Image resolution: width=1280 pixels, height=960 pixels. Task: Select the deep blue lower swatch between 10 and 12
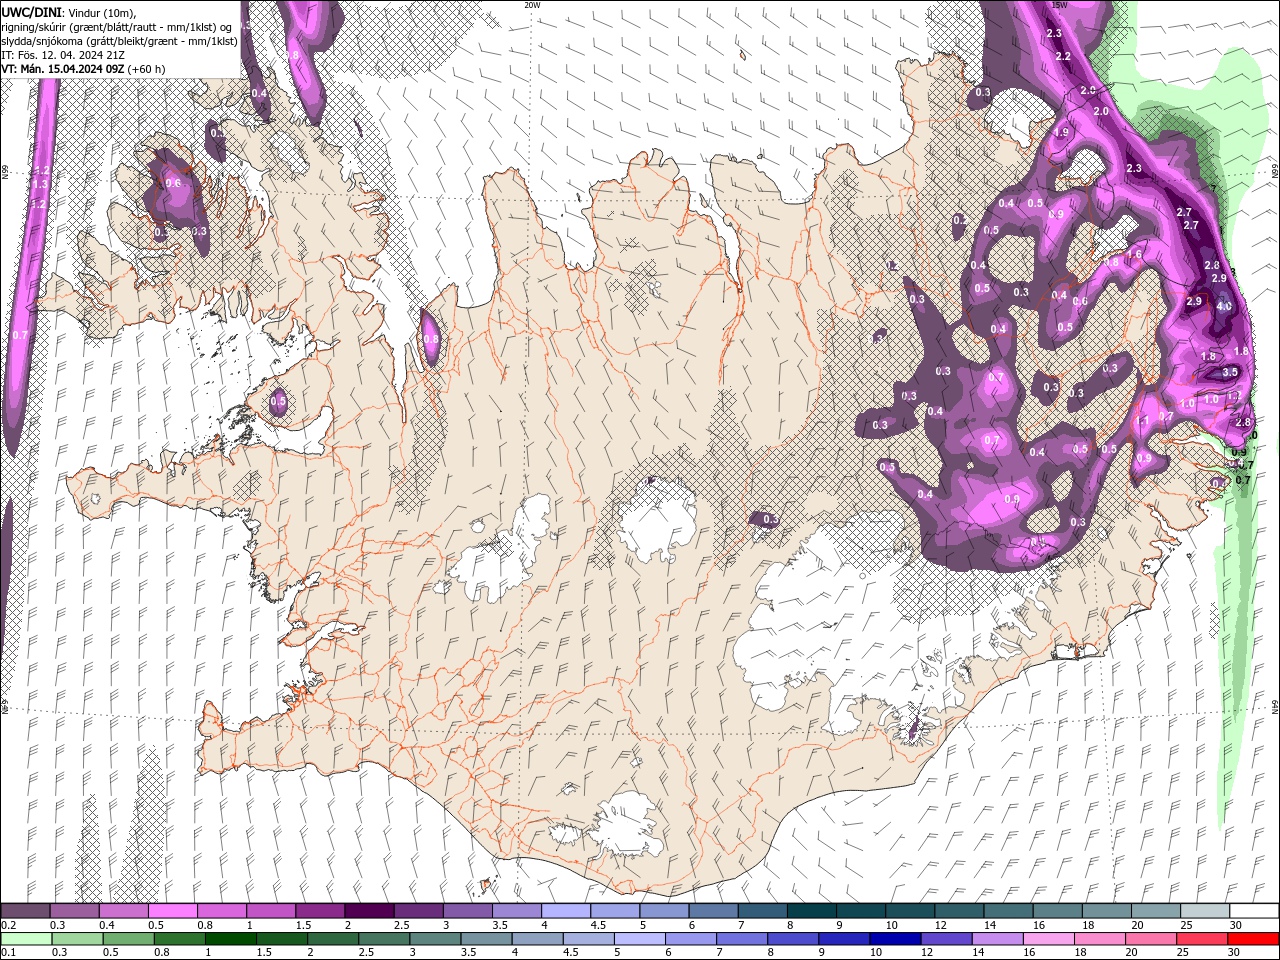896,939
